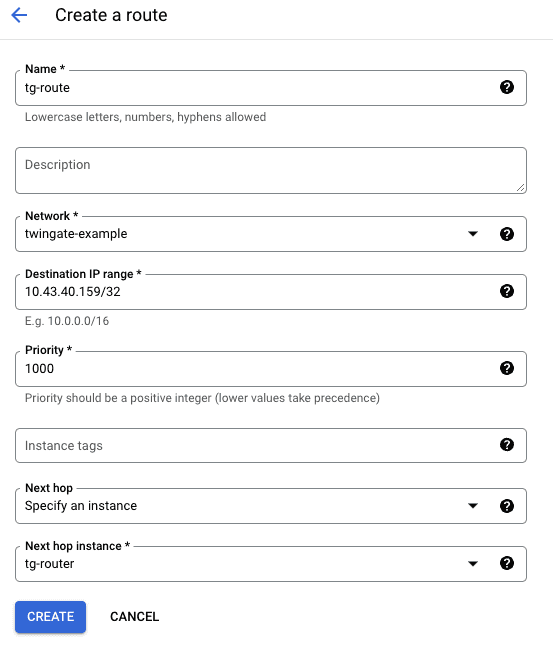Image resolution: width=553 pixels, height=645 pixels.
Task: Click the CANCEL button
Action: tap(135, 617)
